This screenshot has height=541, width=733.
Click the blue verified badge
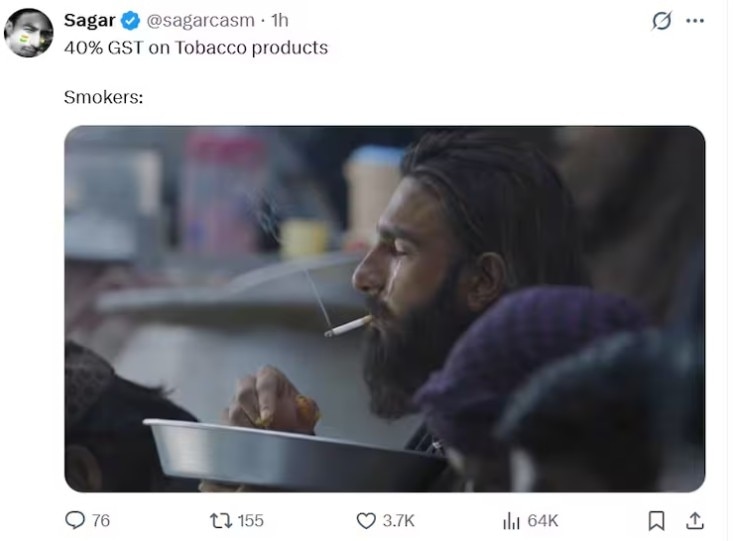[x=131, y=21]
